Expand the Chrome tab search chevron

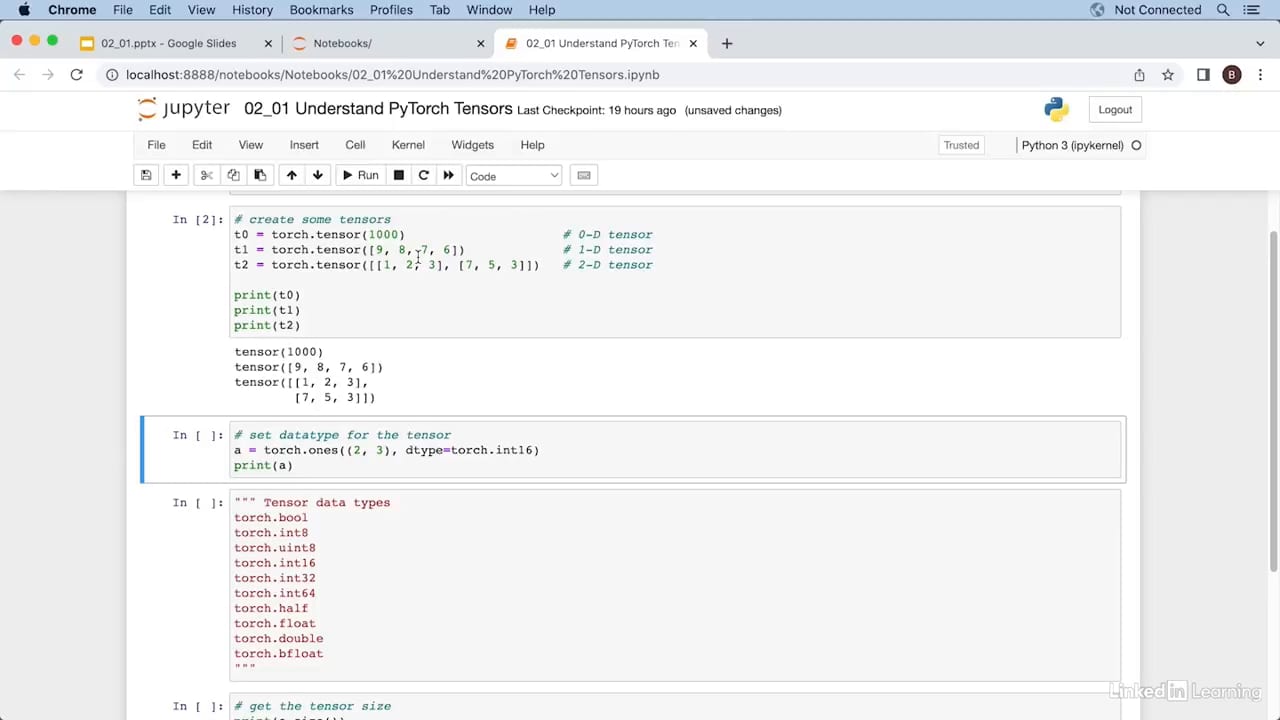coord(1260,43)
